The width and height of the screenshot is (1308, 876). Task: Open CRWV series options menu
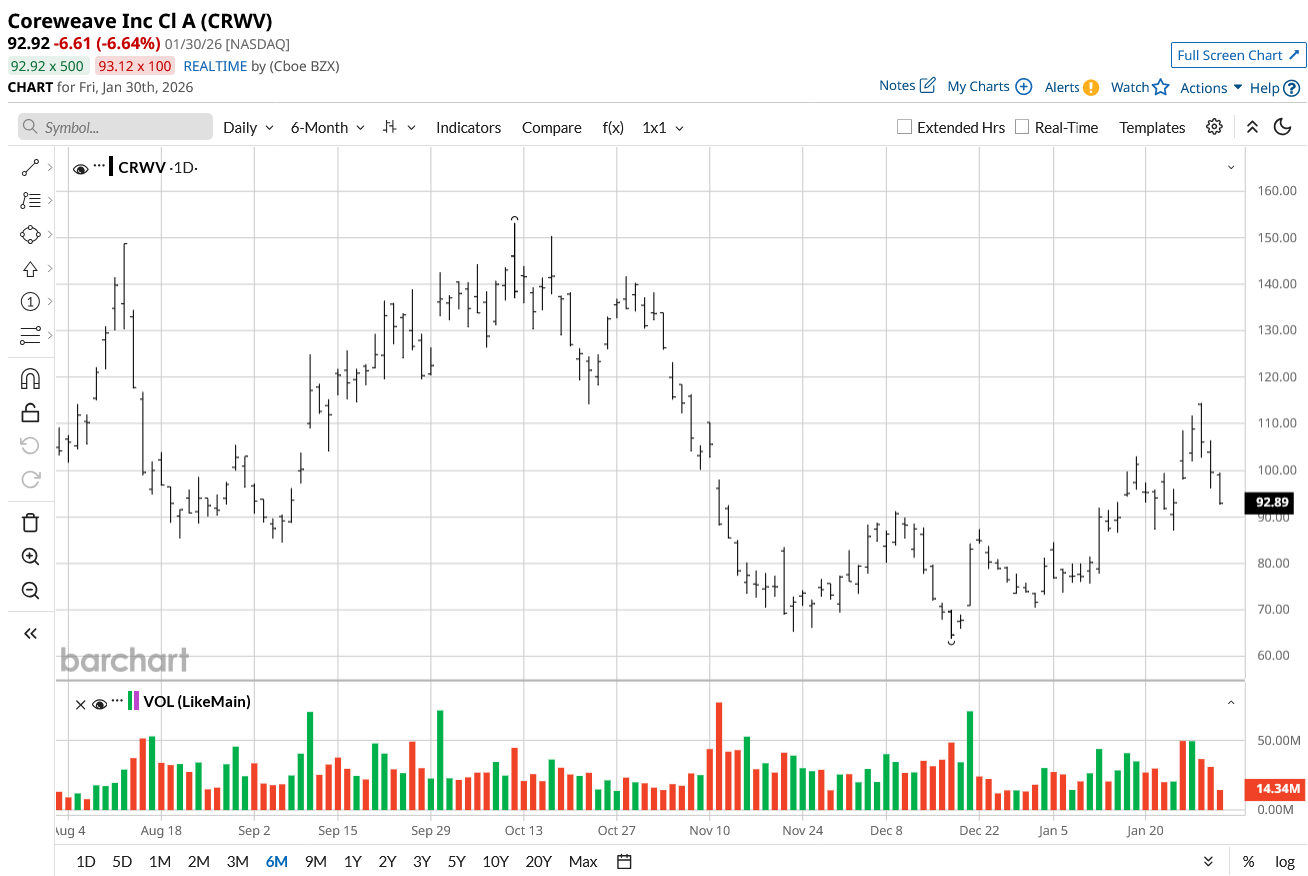tap(99, 165)
